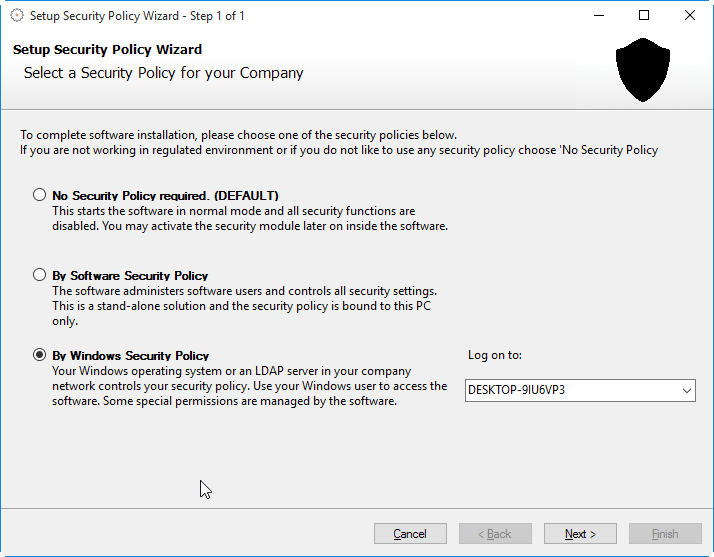
Task: Click the gear icon in the title bar
Action: tap(16, 16)
